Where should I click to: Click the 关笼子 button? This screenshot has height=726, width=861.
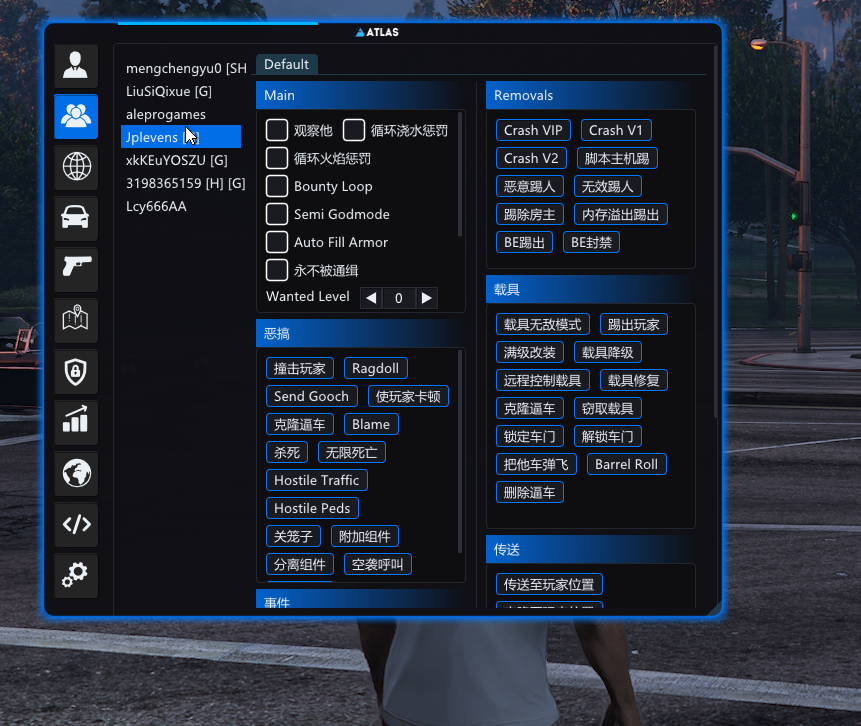(293, 536)
